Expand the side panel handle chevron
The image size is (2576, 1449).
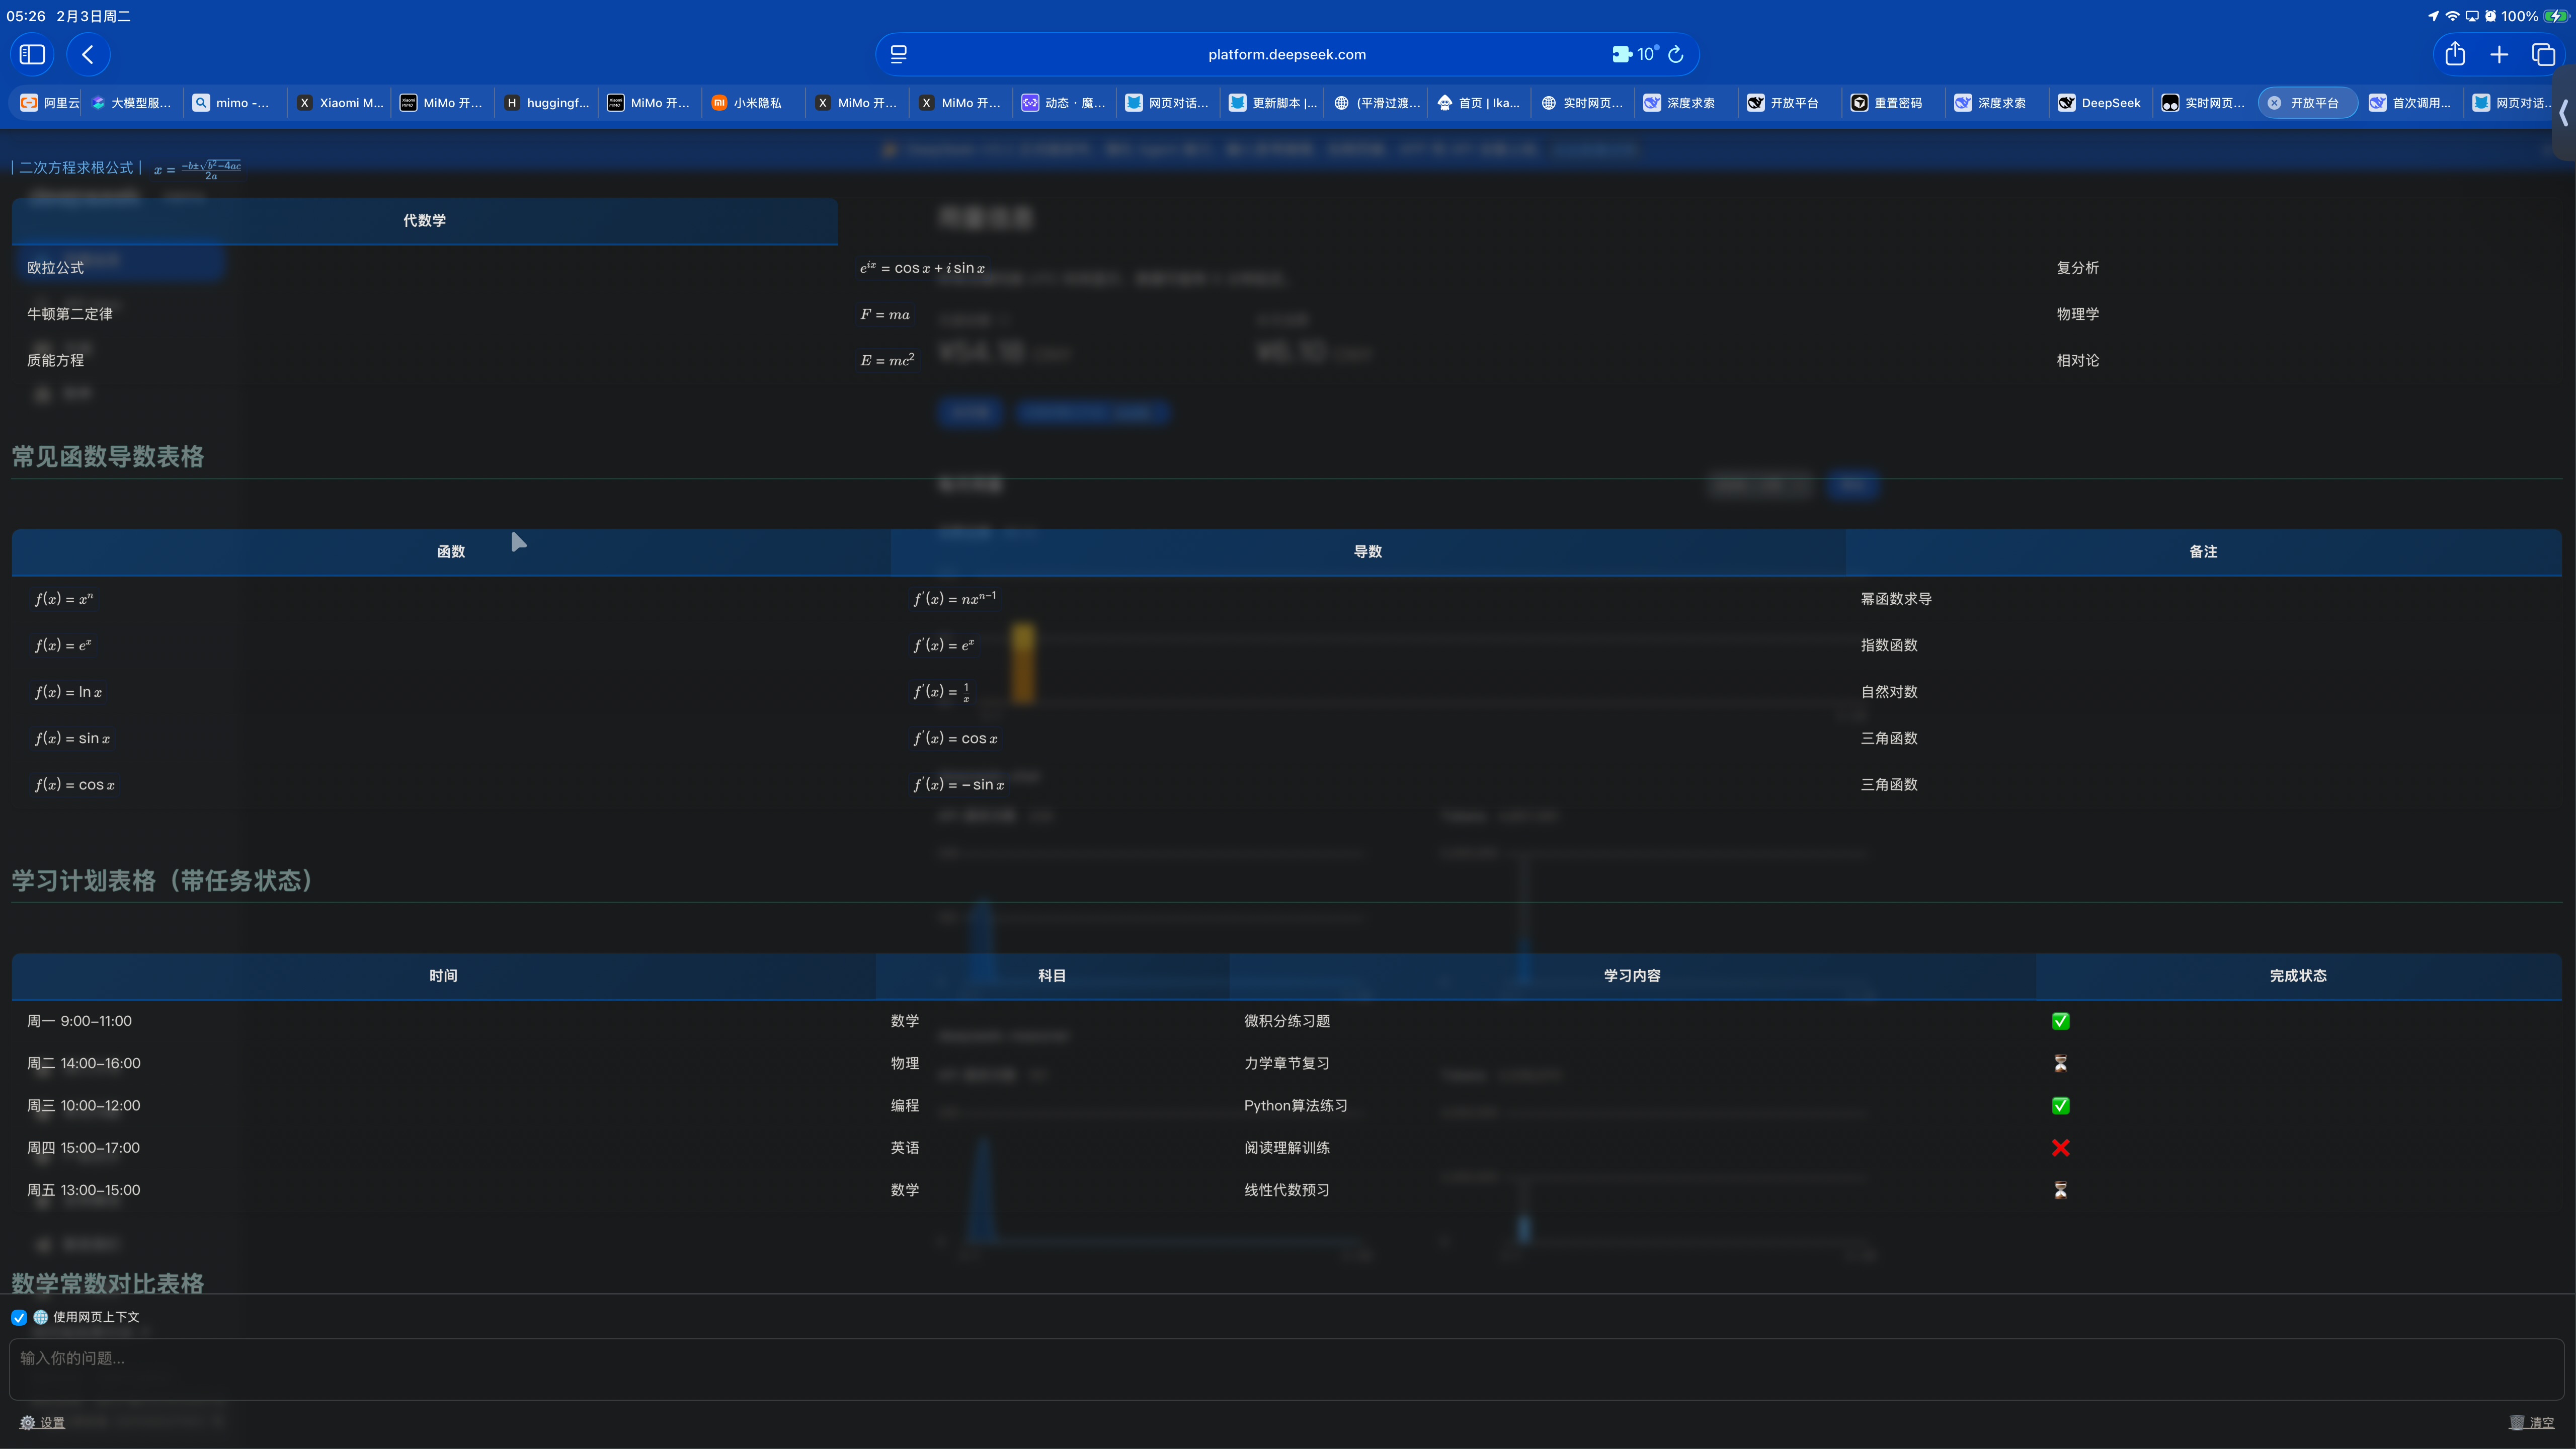click(x=2563, y=113)
